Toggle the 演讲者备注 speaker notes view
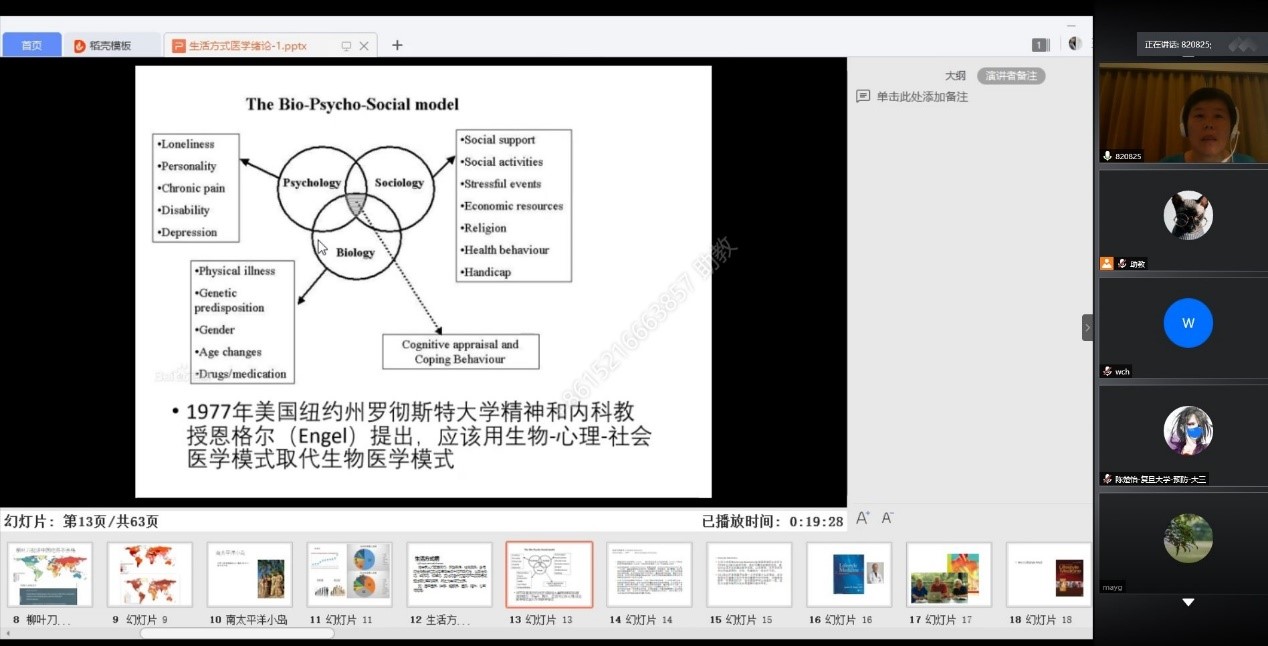The height and width of the screenshot is (646, 1268). (x=1011, y=76)
